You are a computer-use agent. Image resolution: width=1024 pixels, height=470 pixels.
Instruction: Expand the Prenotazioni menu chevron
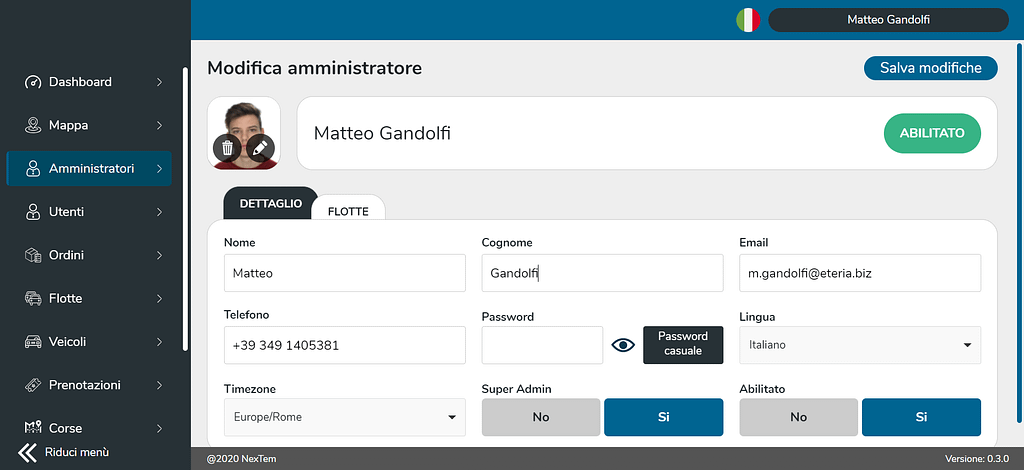pyautogui.click(x=159, y=385)
